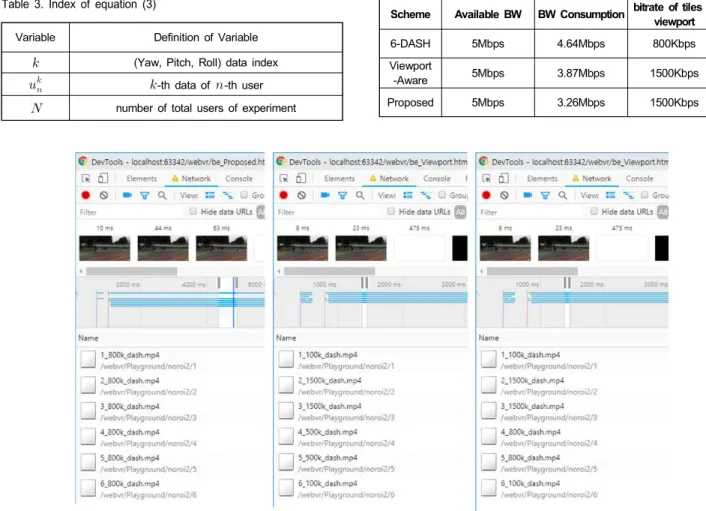The image size is (706, 511).
Task: Click 4.64Mbps cell in the scheme table
Action: point(581,44)
